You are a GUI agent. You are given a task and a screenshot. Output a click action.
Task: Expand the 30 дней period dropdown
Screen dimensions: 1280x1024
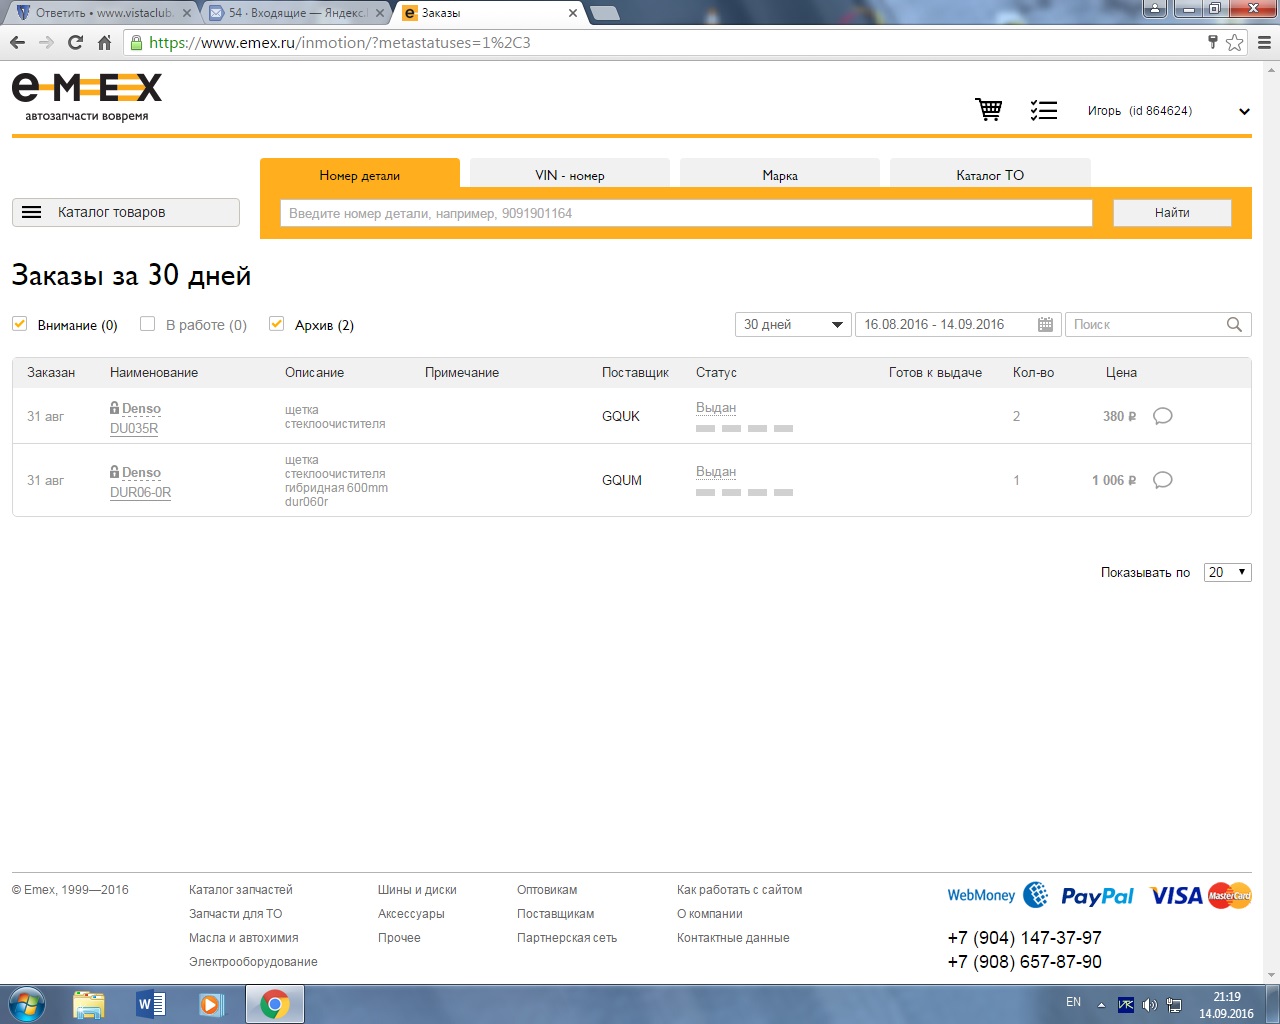[793, 325]
